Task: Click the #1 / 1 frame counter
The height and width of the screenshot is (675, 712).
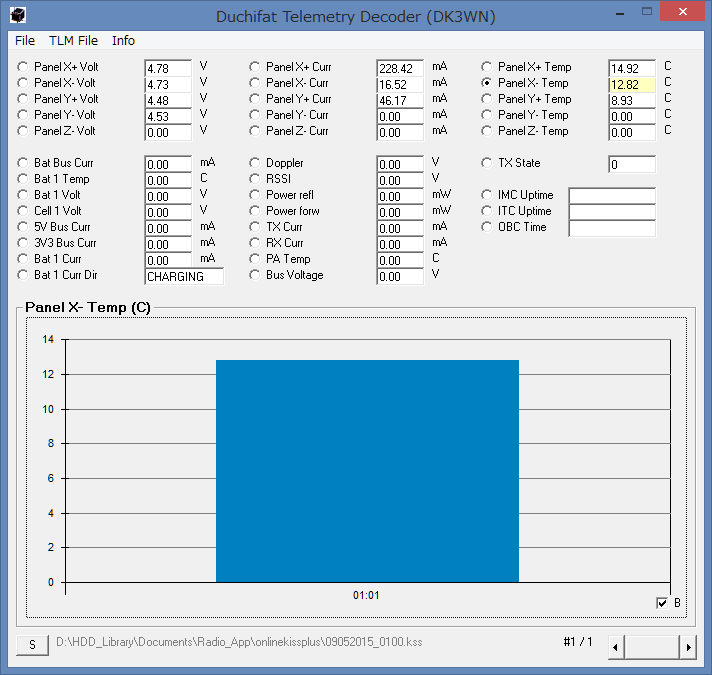Action: [578, 642]
